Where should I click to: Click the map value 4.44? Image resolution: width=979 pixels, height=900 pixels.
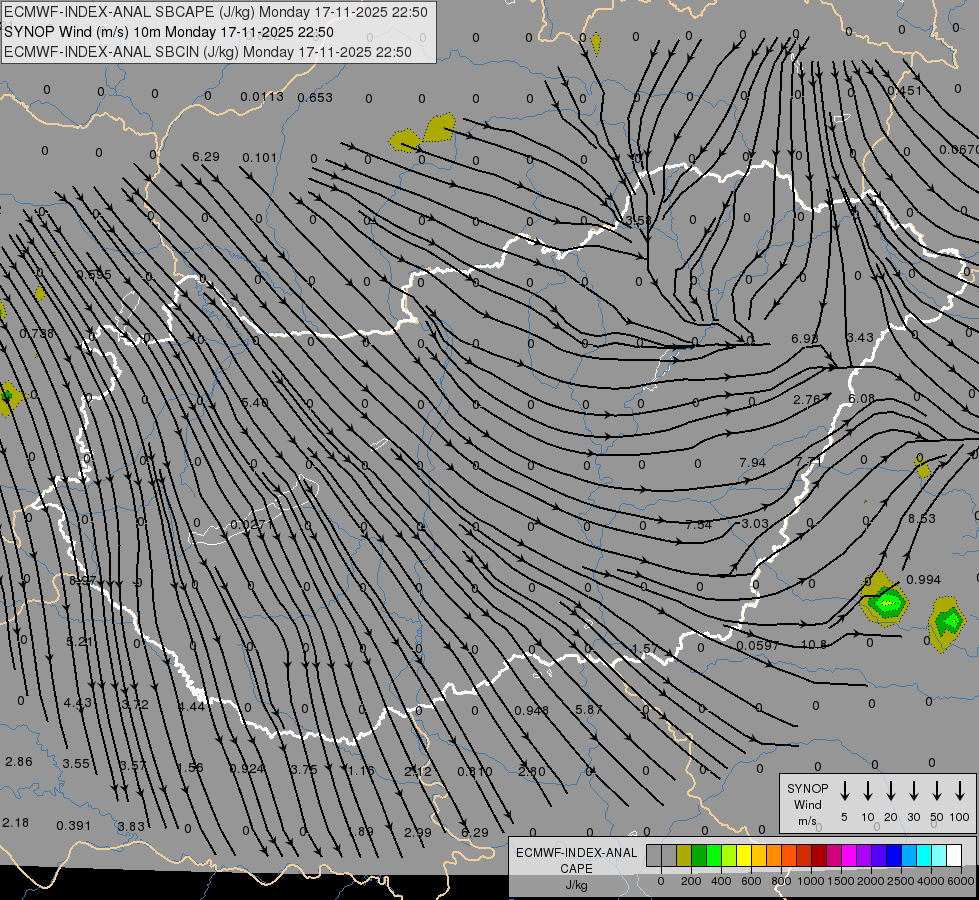coord(191,706)
